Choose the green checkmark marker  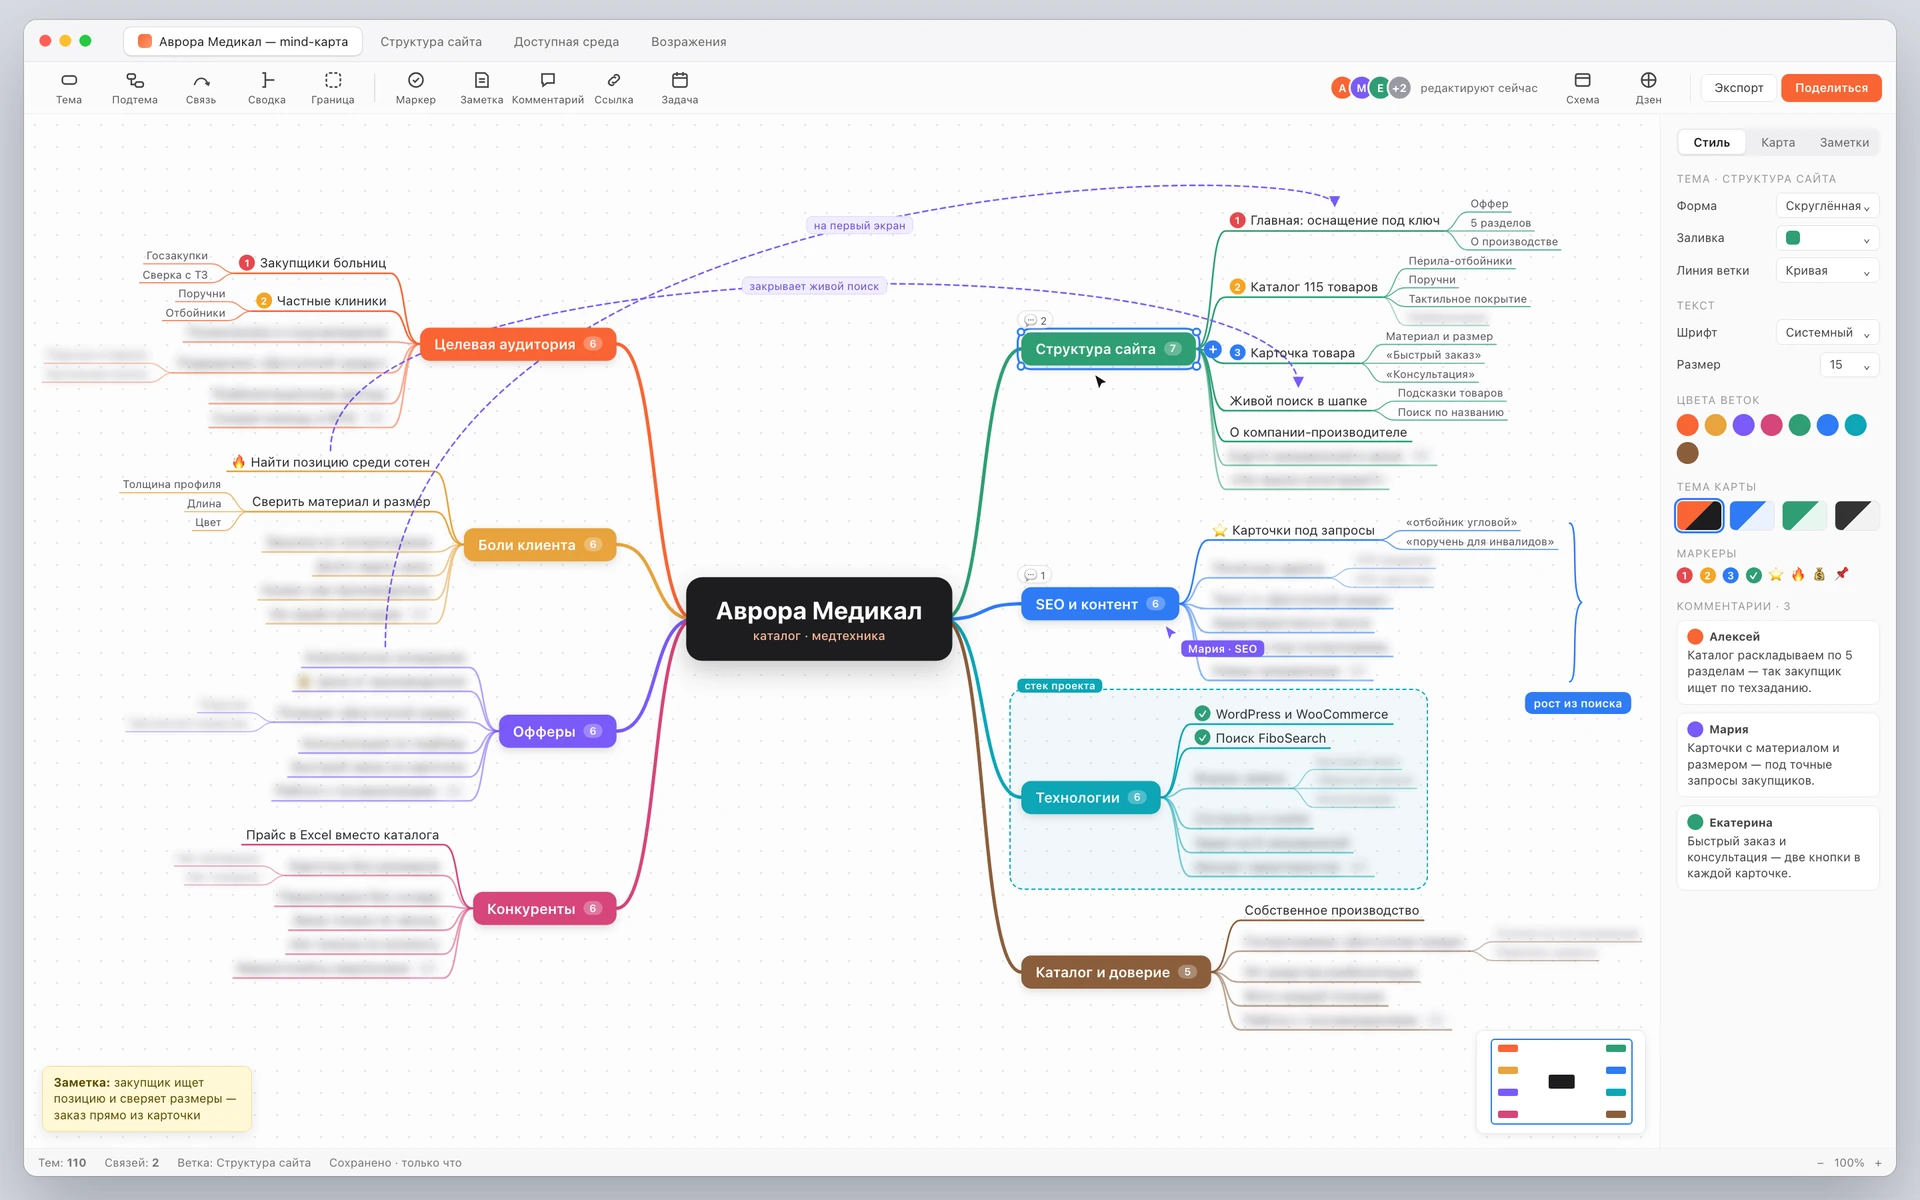(x=1754, y=575)
